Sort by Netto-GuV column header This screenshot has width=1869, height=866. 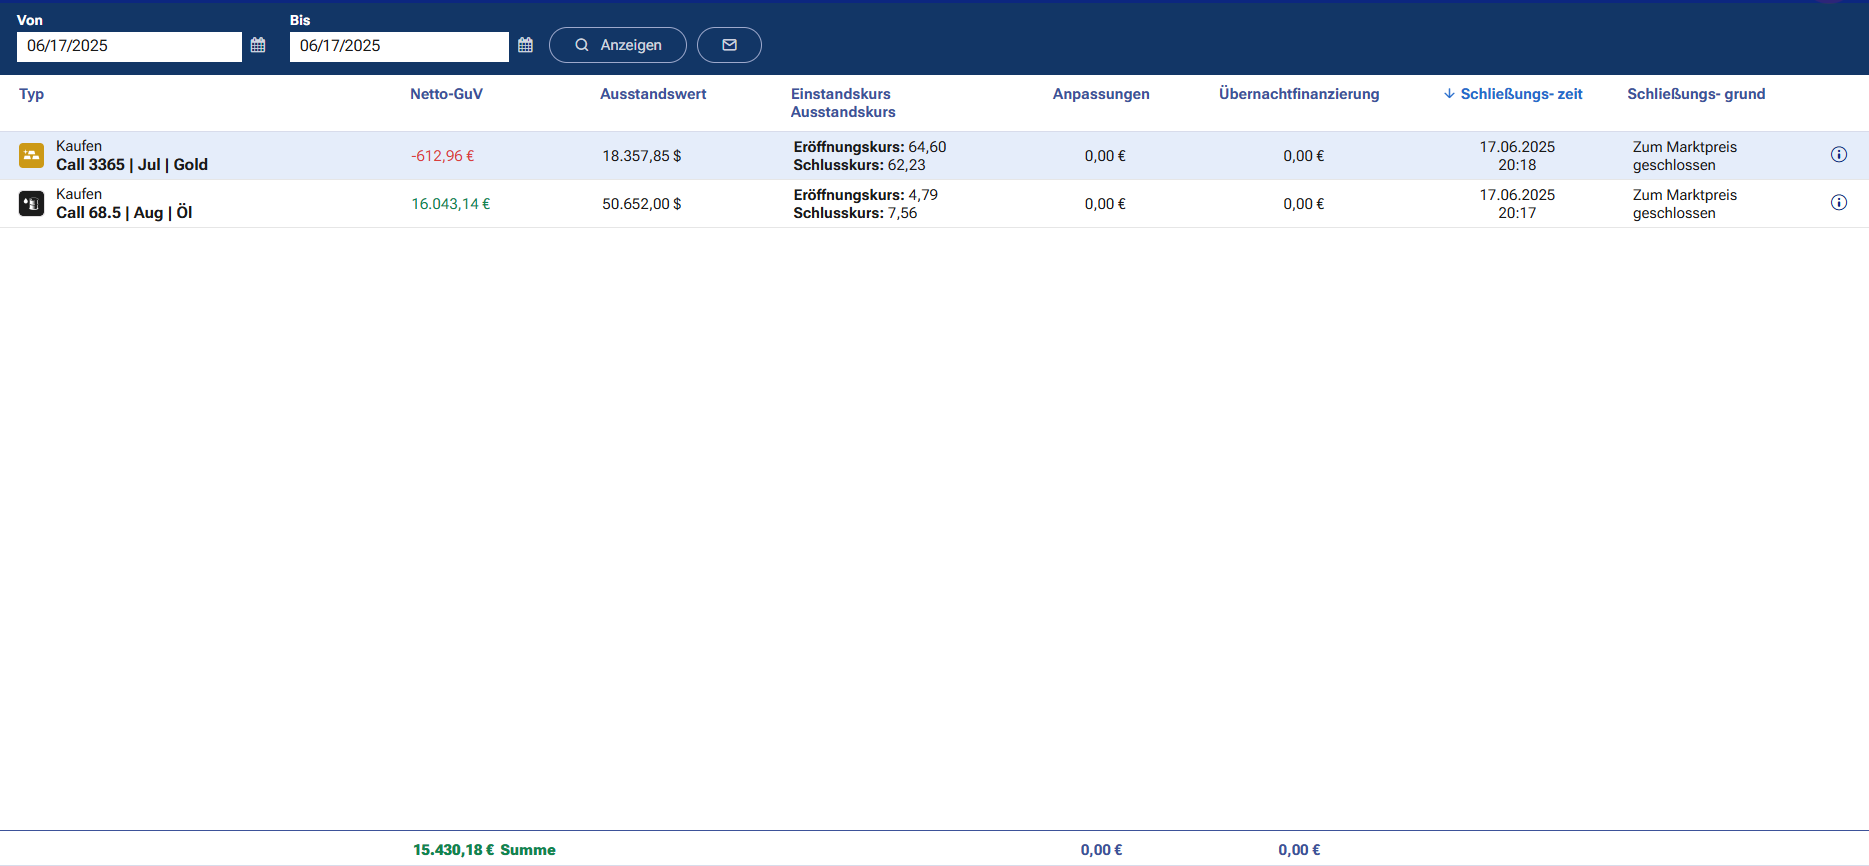(446, 94)
